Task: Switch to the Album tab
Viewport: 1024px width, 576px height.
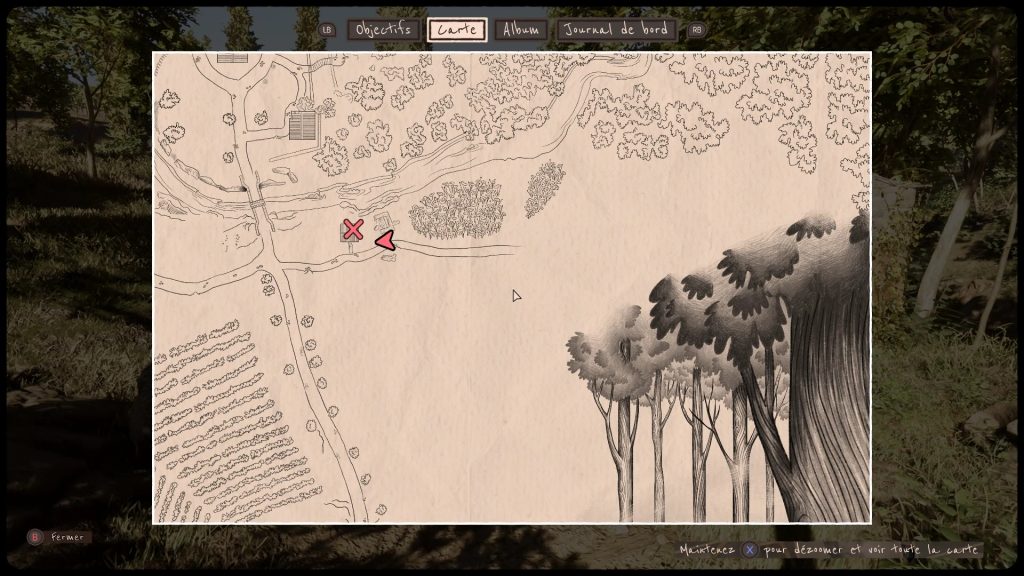Action: (521, 29)
